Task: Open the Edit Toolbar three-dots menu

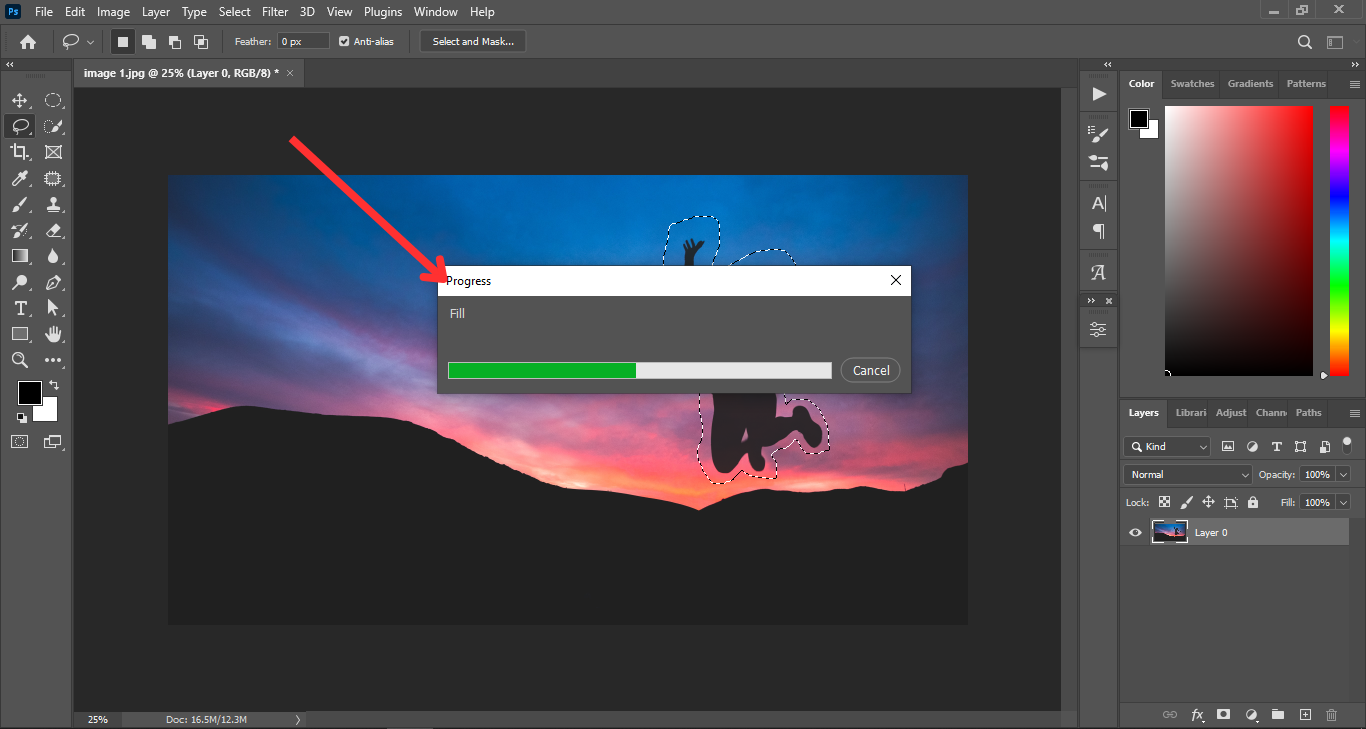Action: [x=53, y=360]
